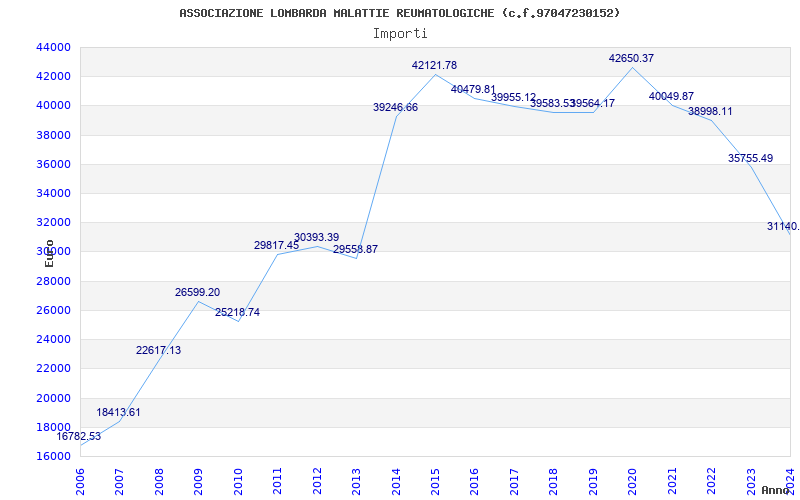Click the x-axis year label 2023
This screenshot has height=500, width=800.
pyautogui.click(x=751, y=482)
